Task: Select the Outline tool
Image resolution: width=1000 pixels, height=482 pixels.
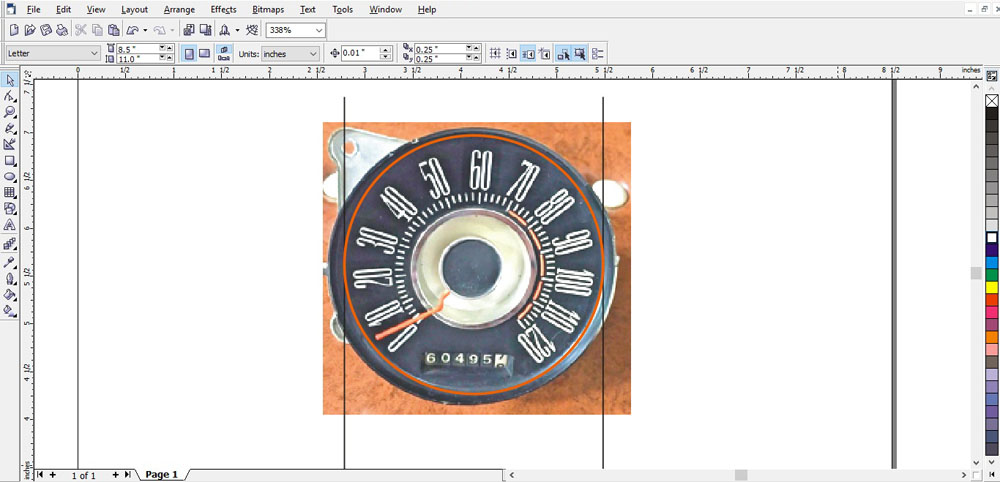Action: click(10, 279)
